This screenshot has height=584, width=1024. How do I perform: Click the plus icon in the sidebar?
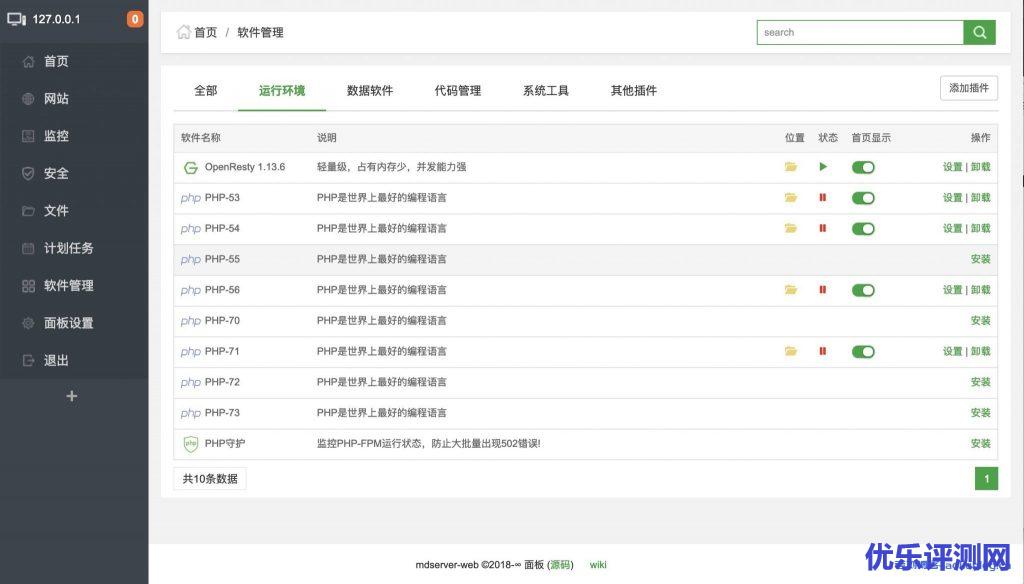click(x=71, y=396)
